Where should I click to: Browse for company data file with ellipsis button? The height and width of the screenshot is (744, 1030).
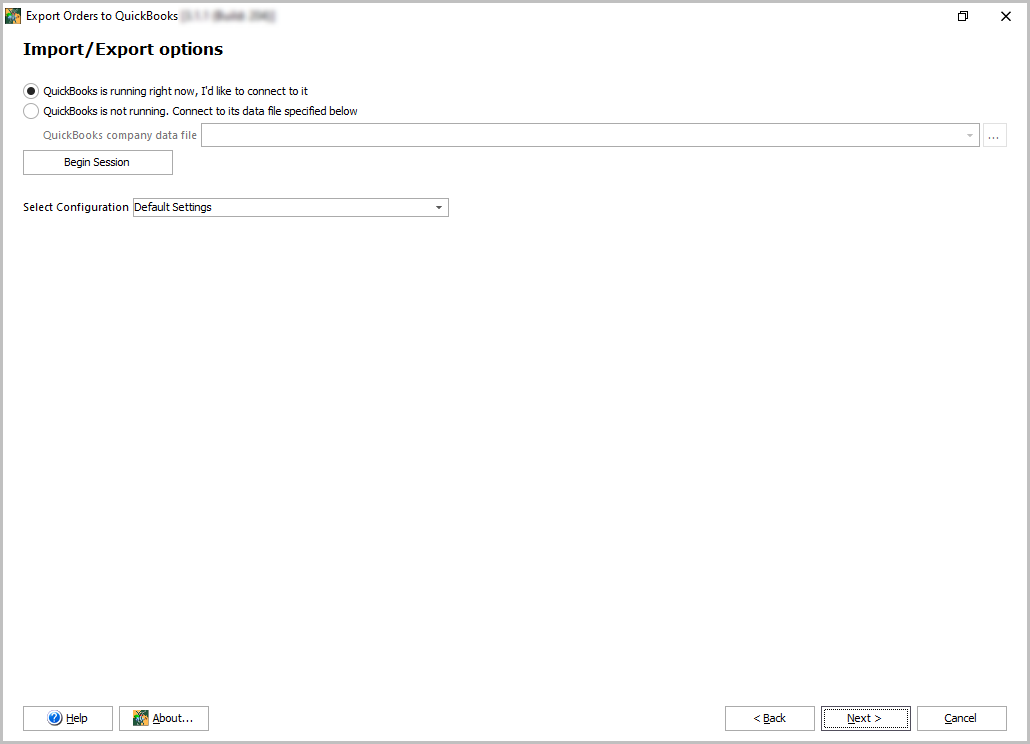click(995, 135)
